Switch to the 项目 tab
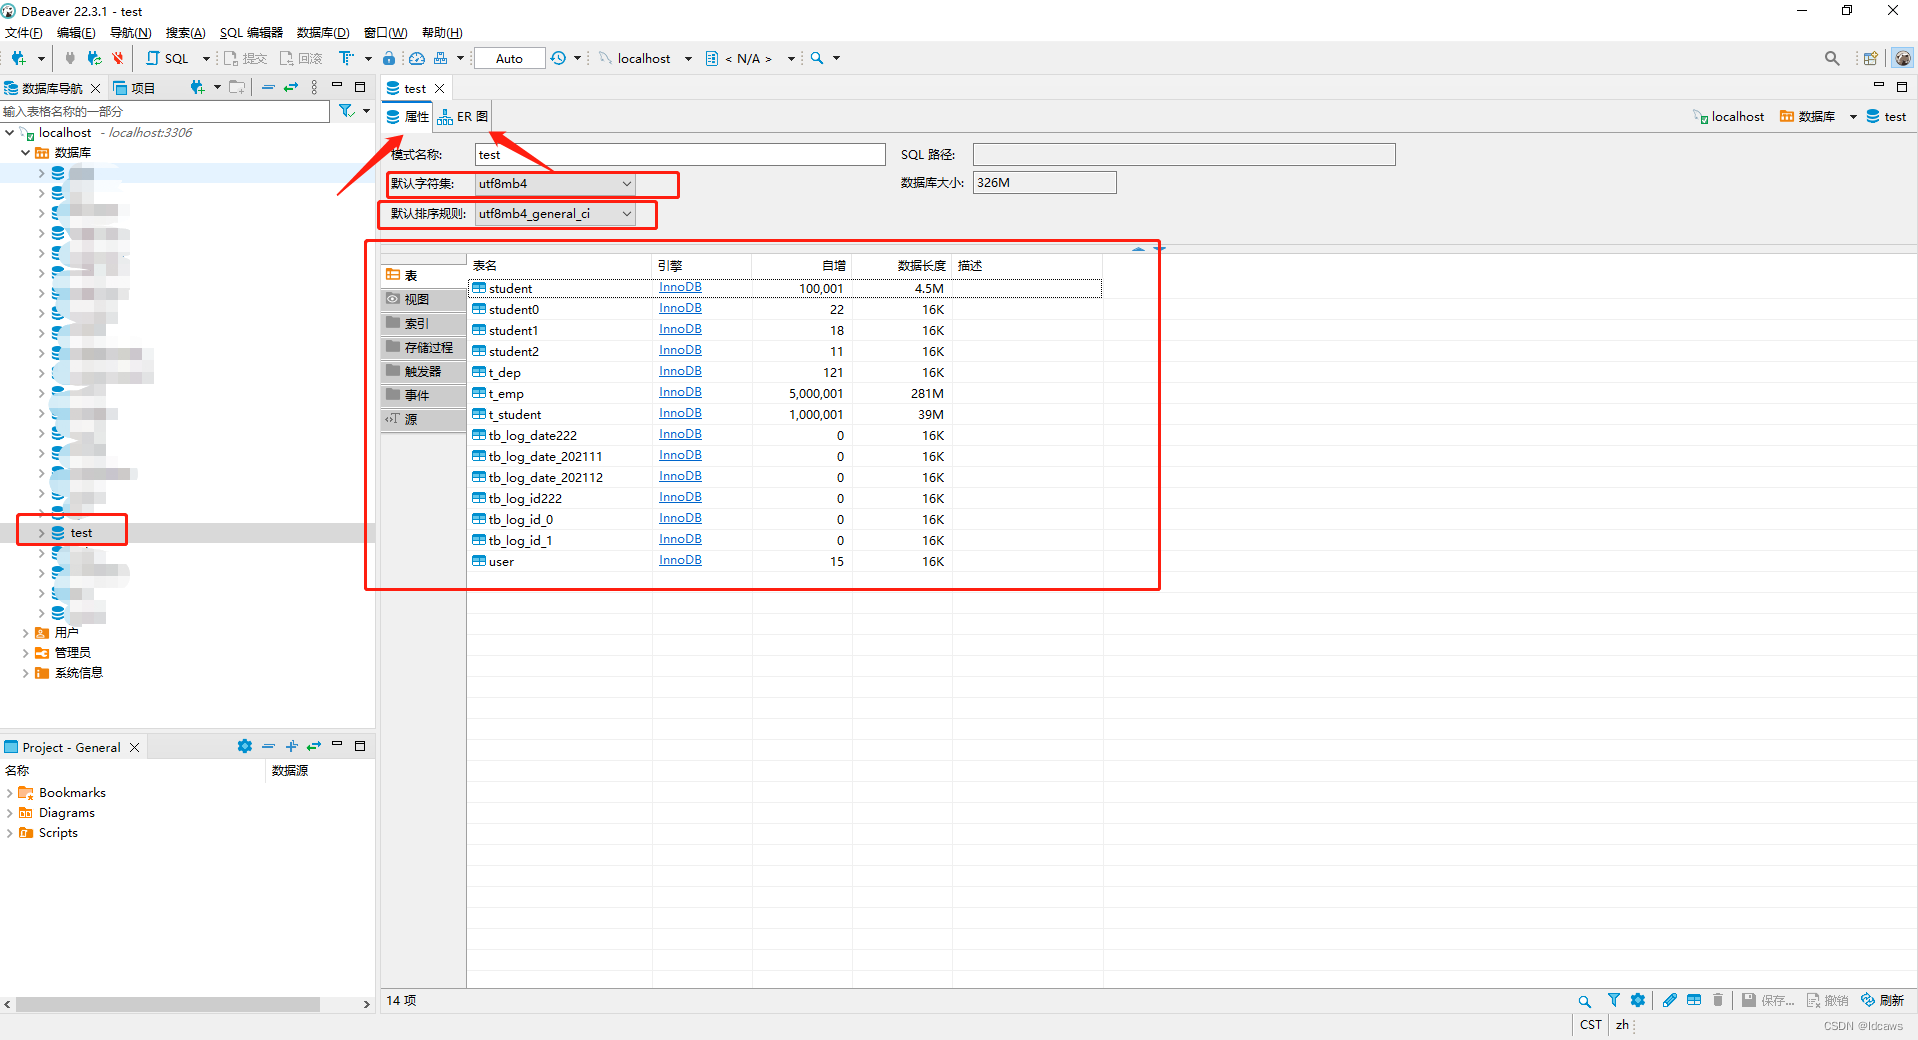Screen dimensions: 1918x1040 [x=135, y=88]
